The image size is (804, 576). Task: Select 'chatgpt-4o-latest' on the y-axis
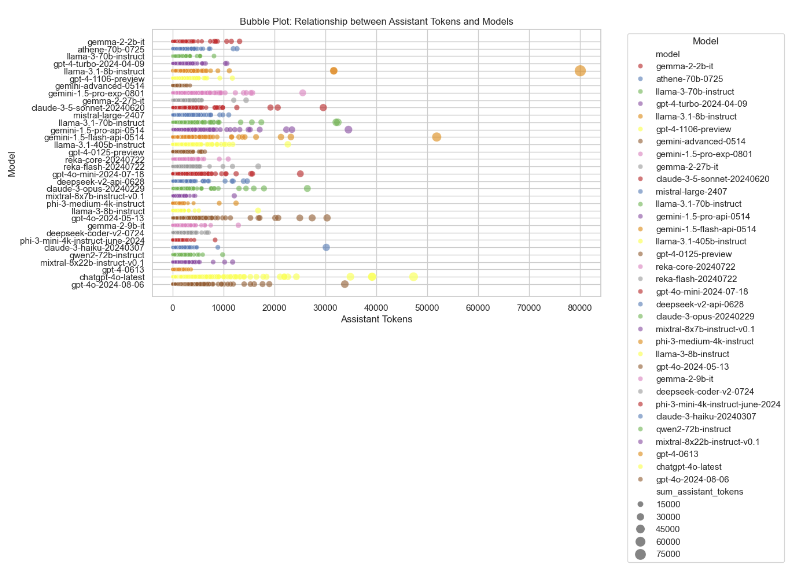tap(112, 277)
